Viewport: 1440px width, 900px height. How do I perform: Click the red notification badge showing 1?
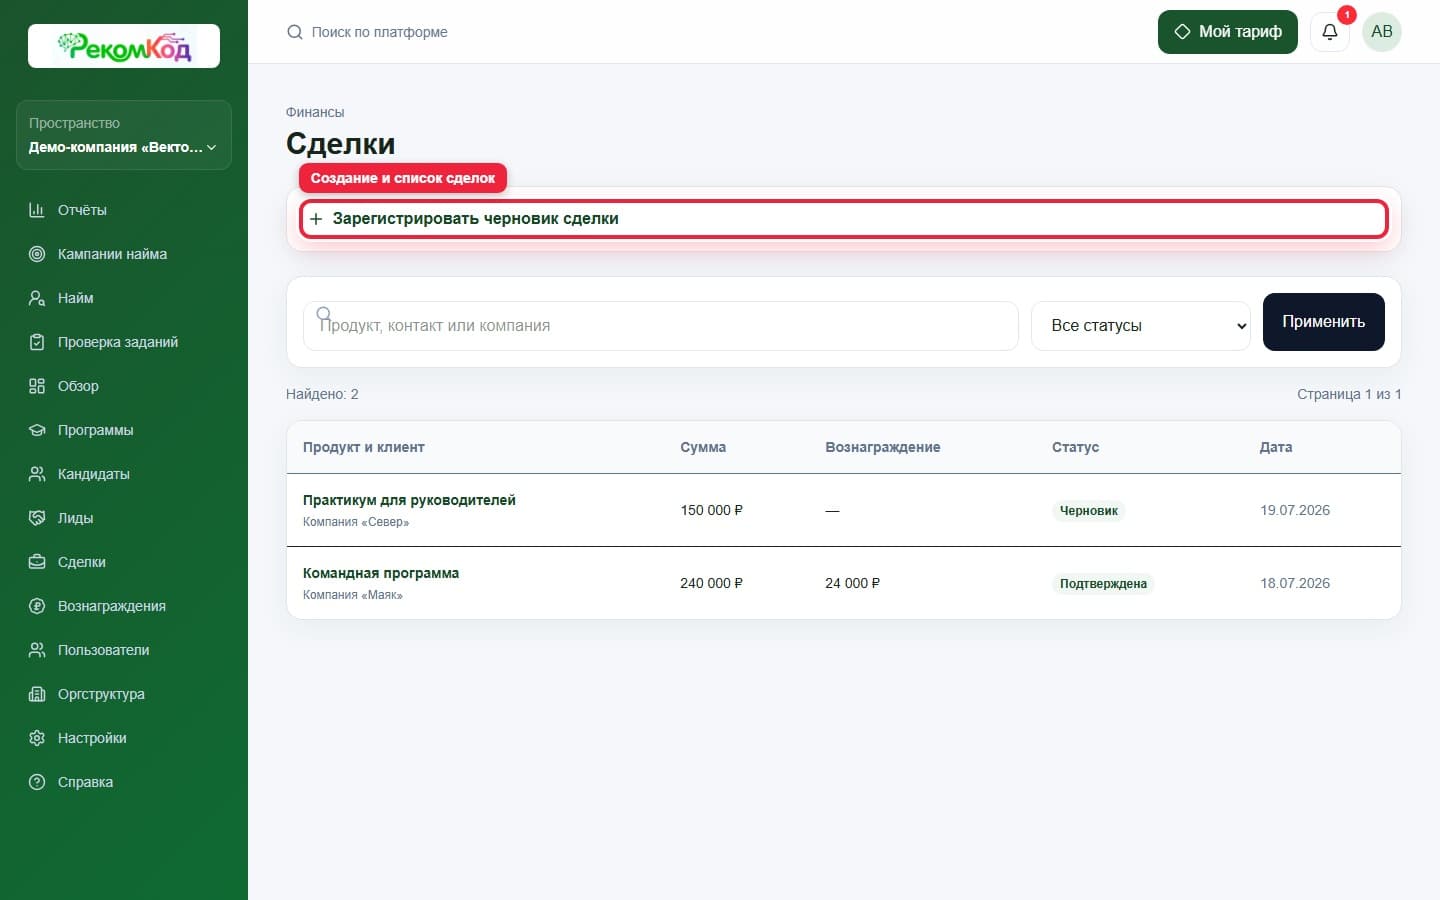(x=1347, y=15)
